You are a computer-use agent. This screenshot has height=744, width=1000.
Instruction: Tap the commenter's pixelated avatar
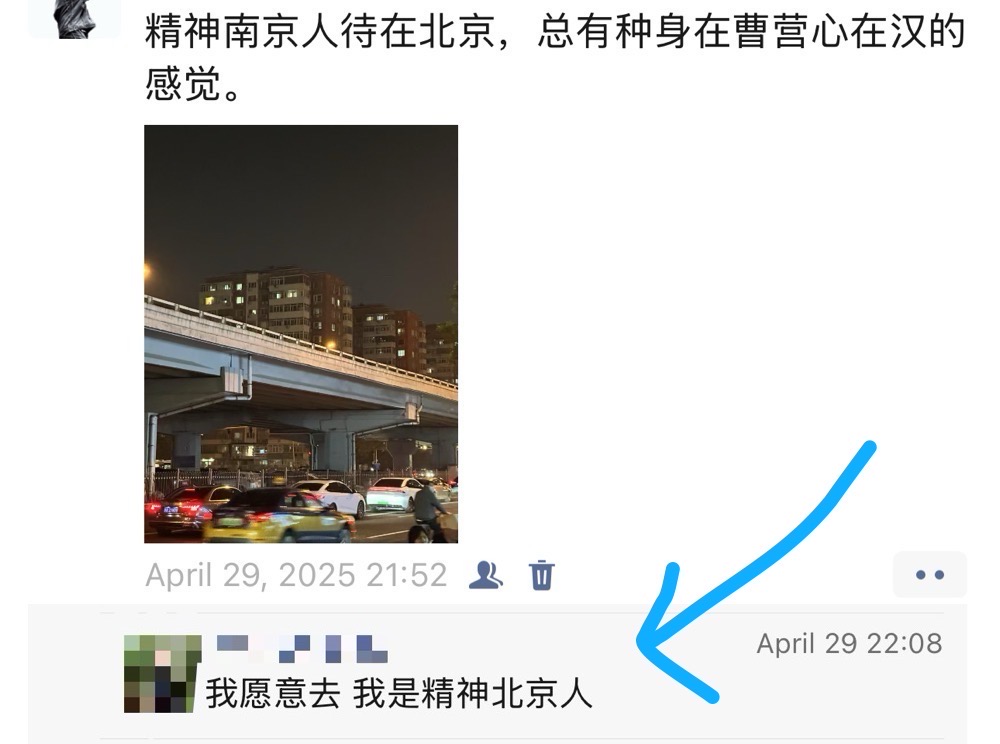(163, 673)
